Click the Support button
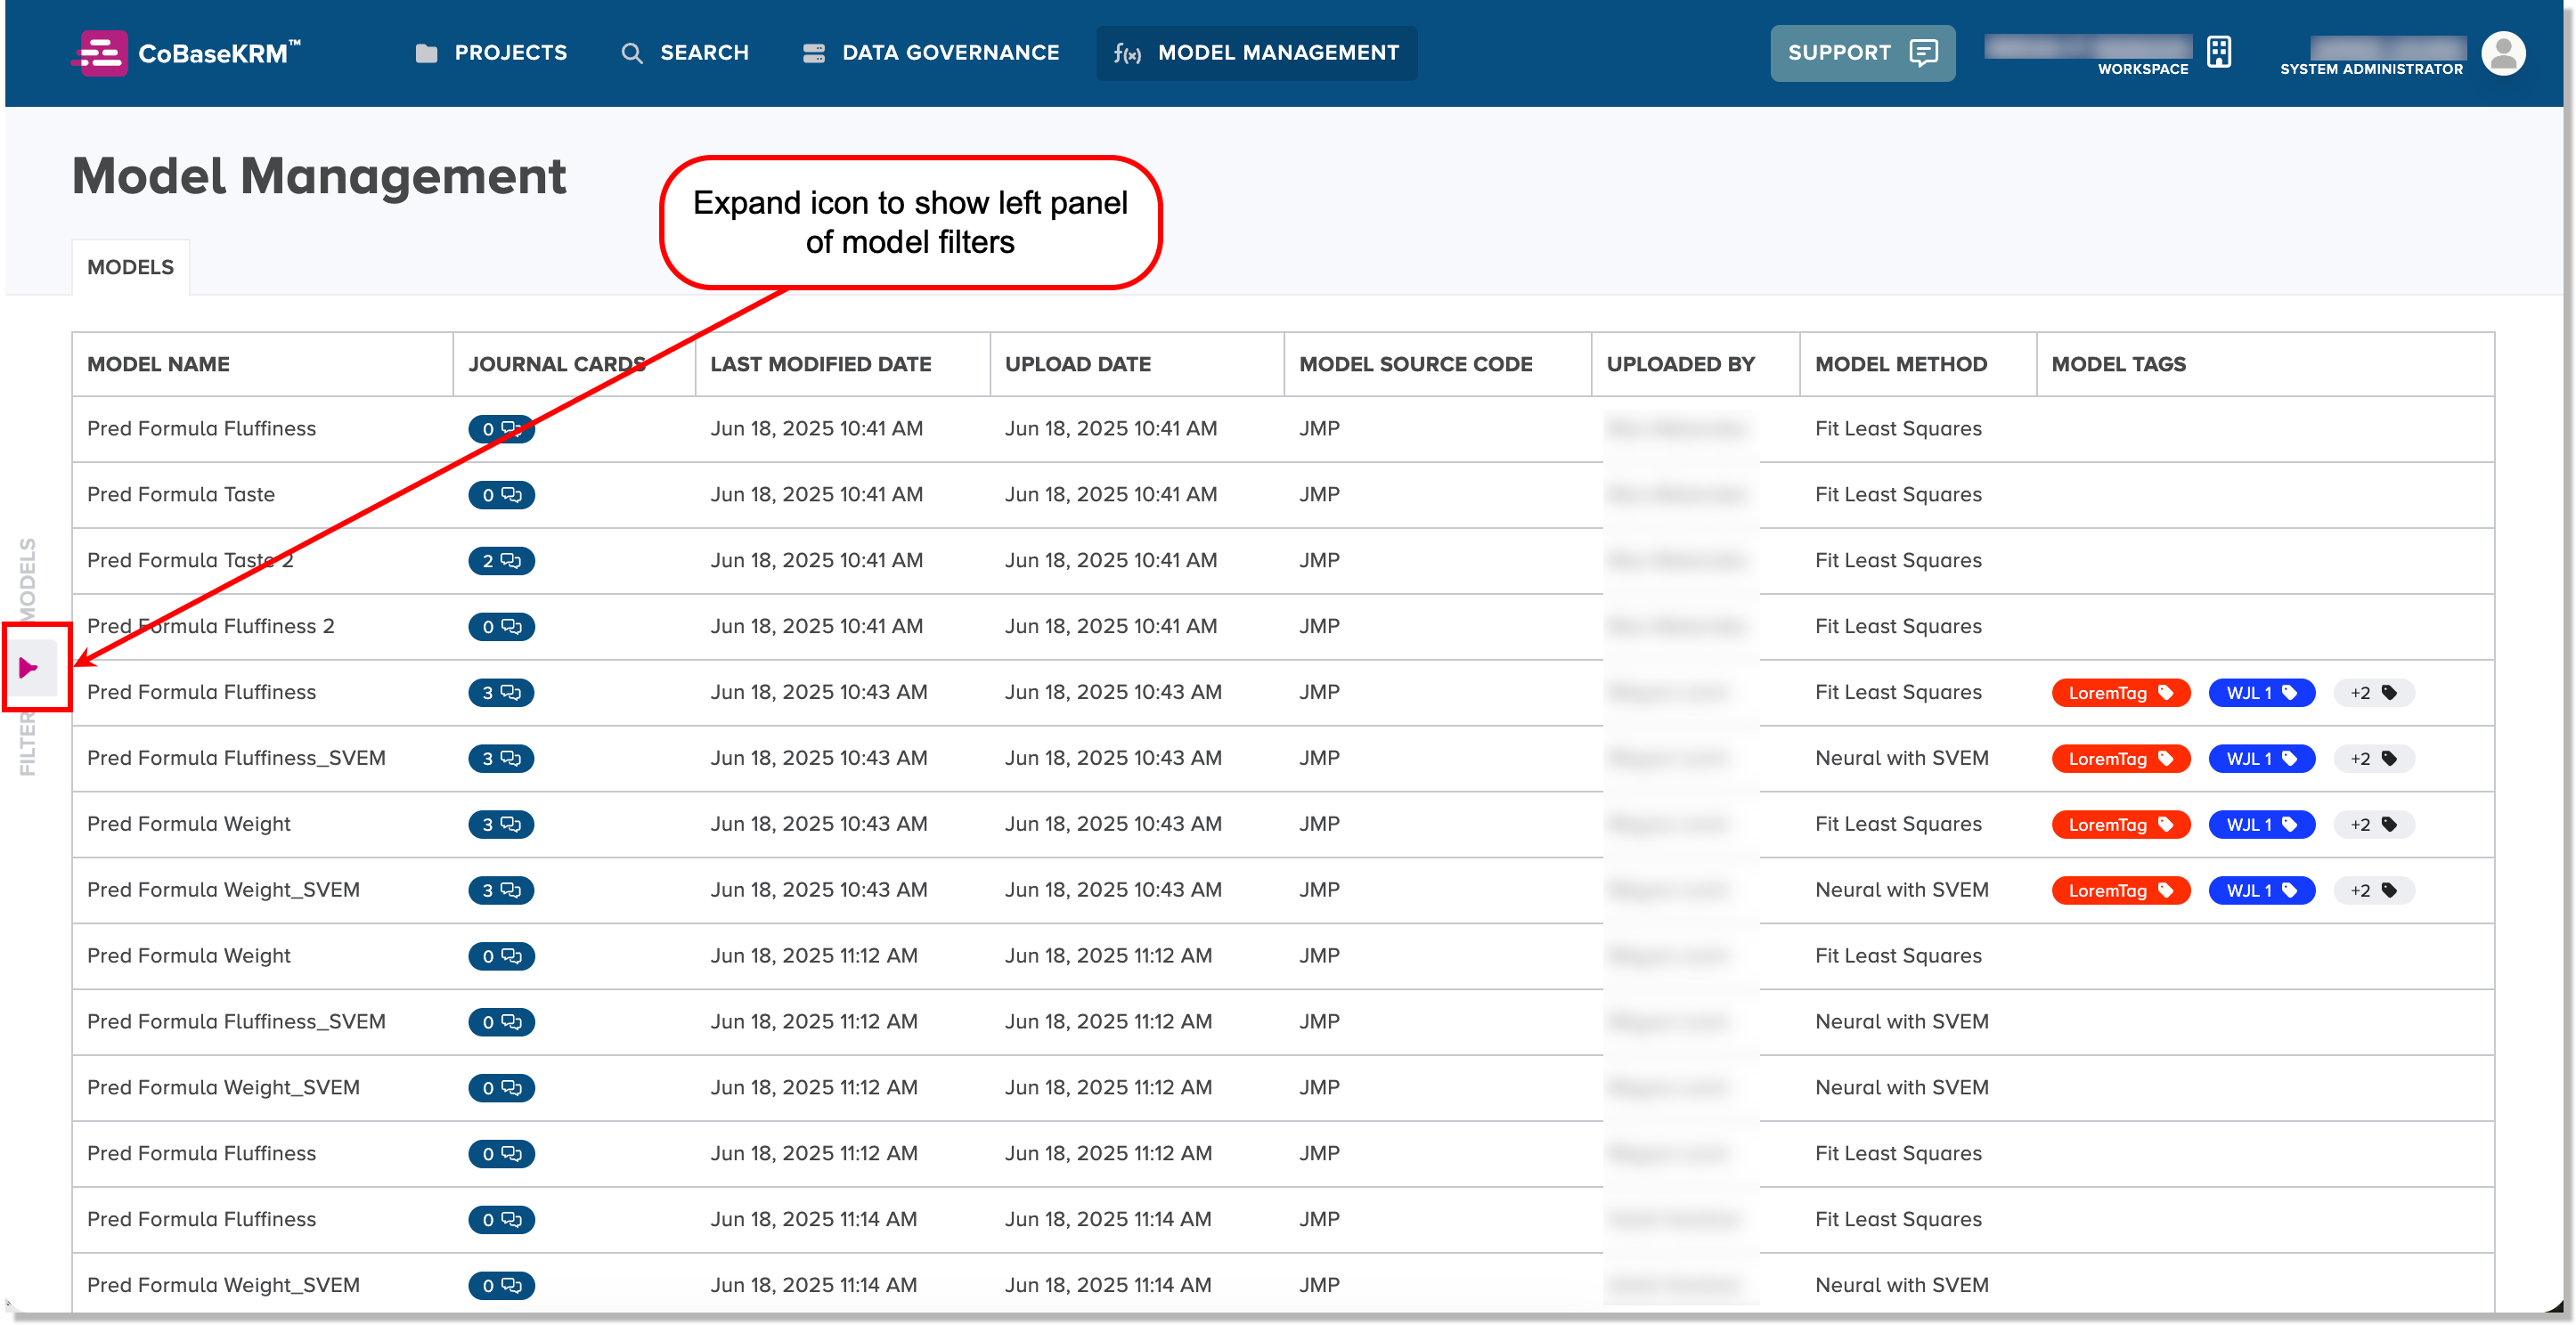Image resolution: width=2576 pixels, height=1325 pixels. pos(1862,53)
